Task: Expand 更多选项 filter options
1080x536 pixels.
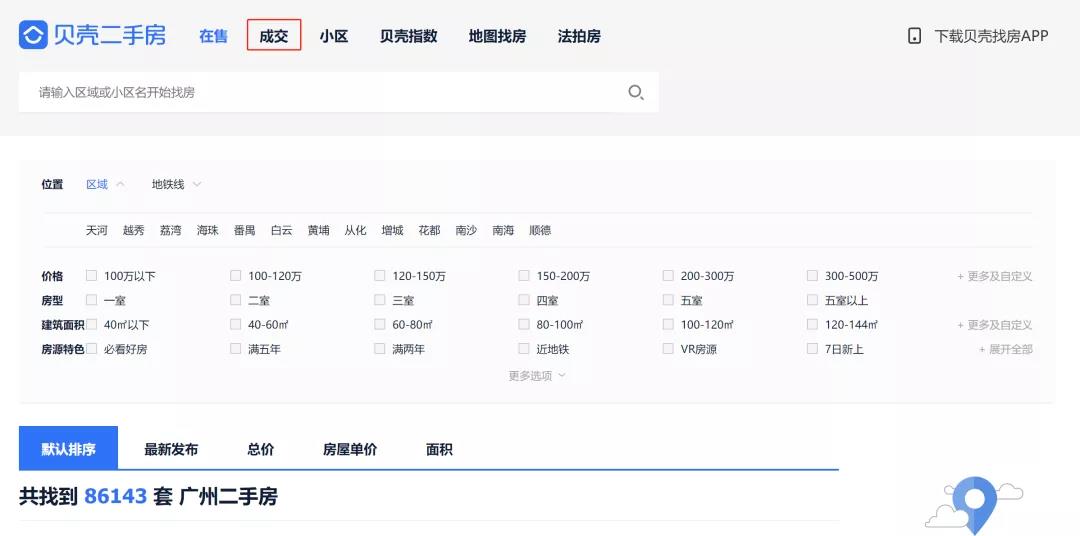Action: 537,376
